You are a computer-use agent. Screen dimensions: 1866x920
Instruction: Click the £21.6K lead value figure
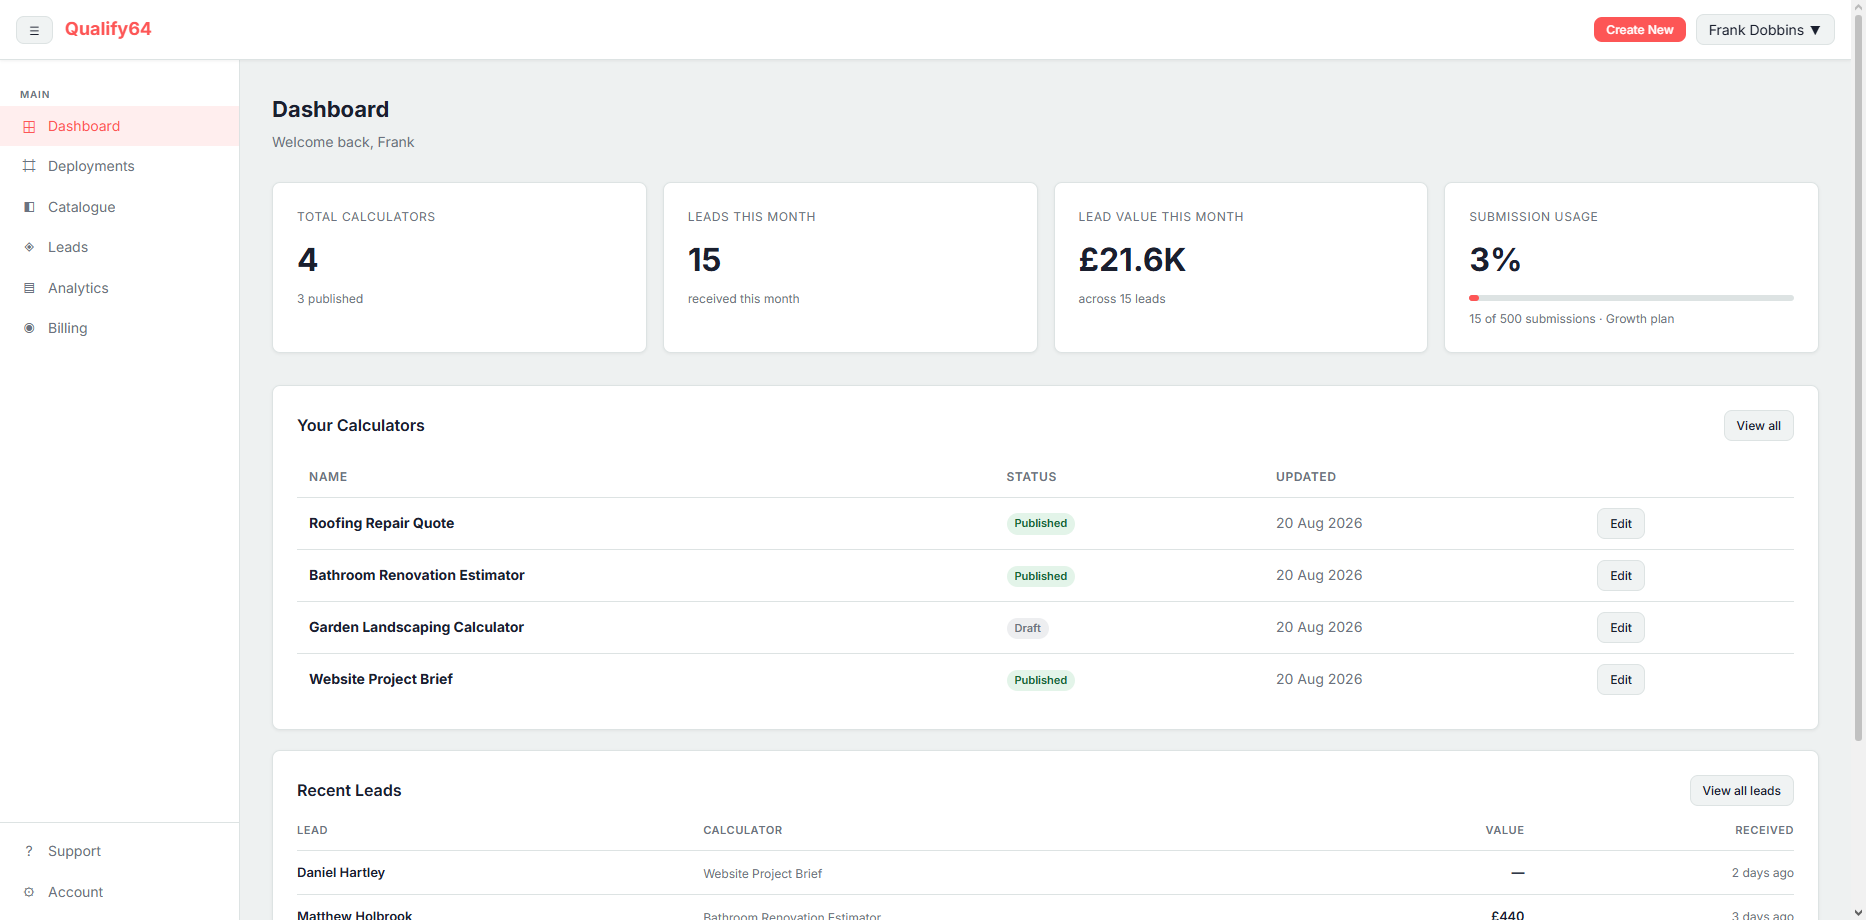click(1131, 260)
